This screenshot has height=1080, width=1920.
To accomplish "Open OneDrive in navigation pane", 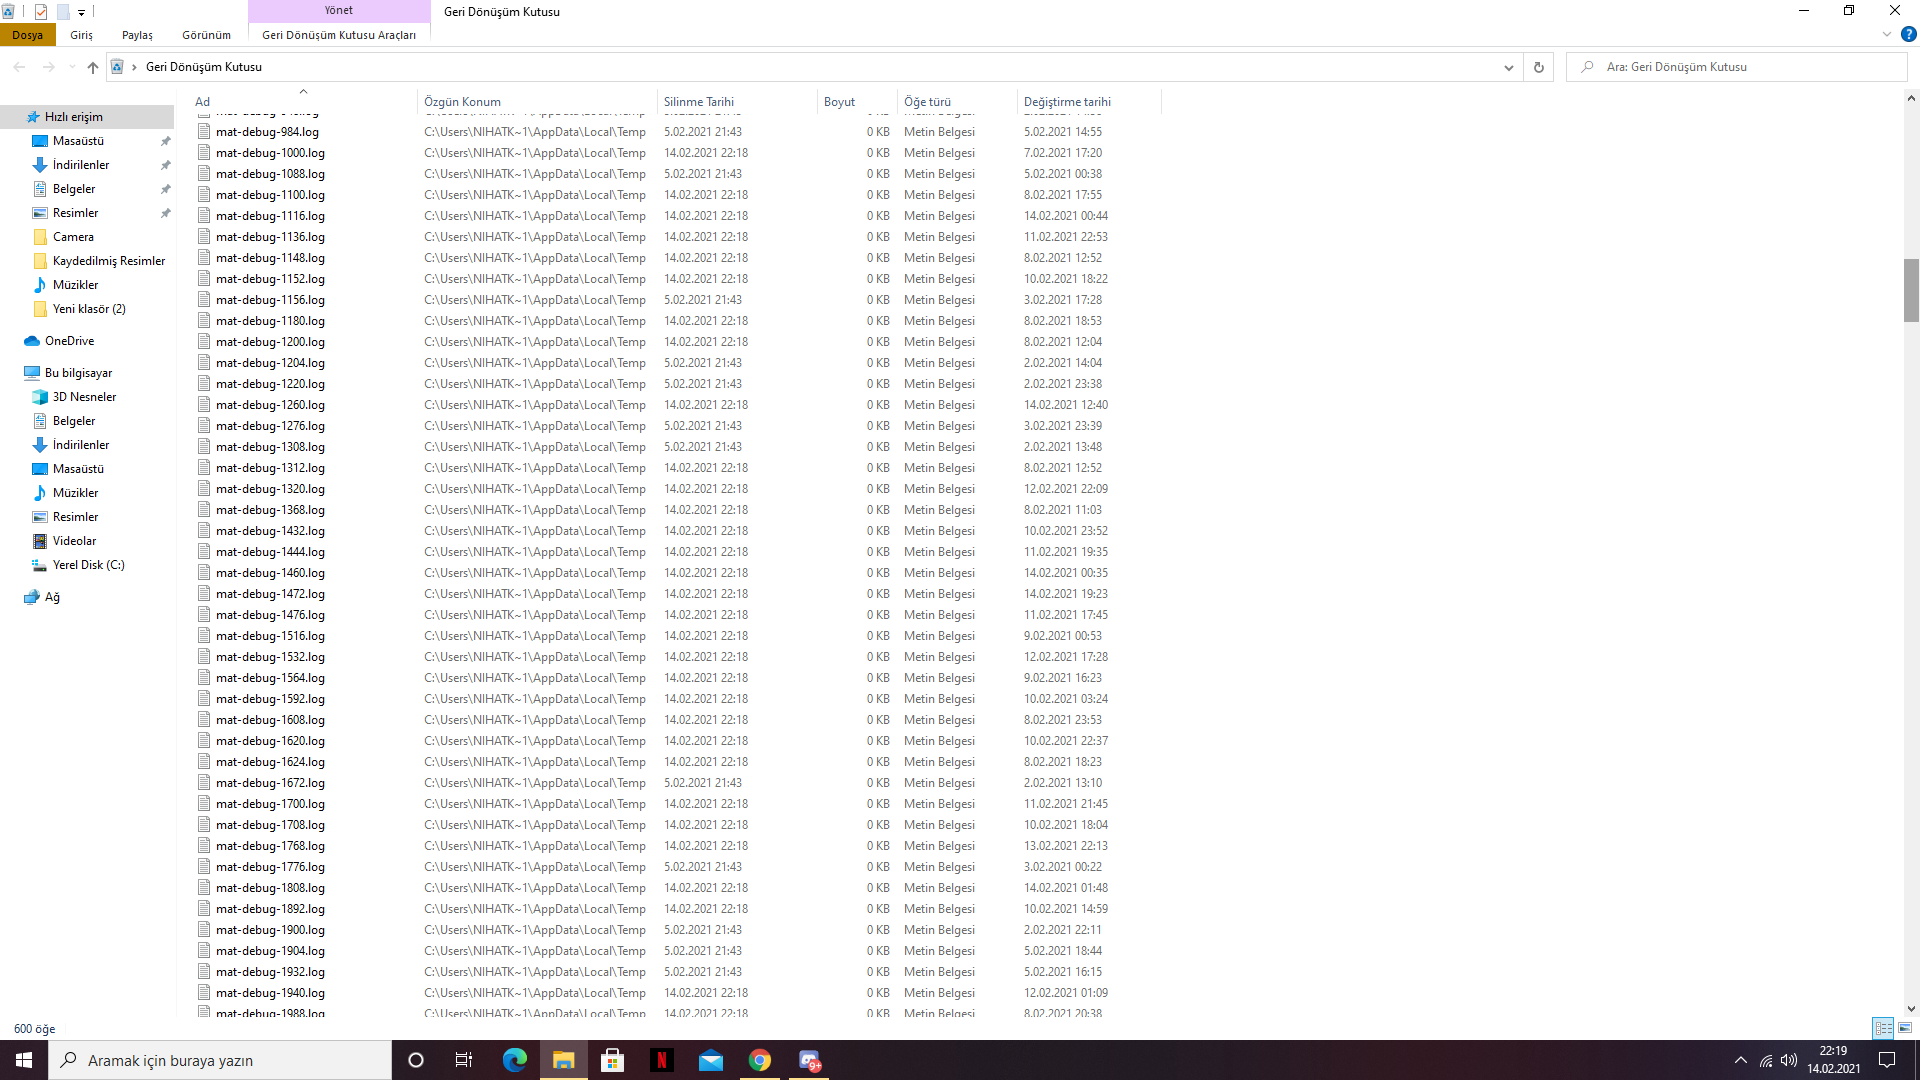I will (x=69, y=341).
